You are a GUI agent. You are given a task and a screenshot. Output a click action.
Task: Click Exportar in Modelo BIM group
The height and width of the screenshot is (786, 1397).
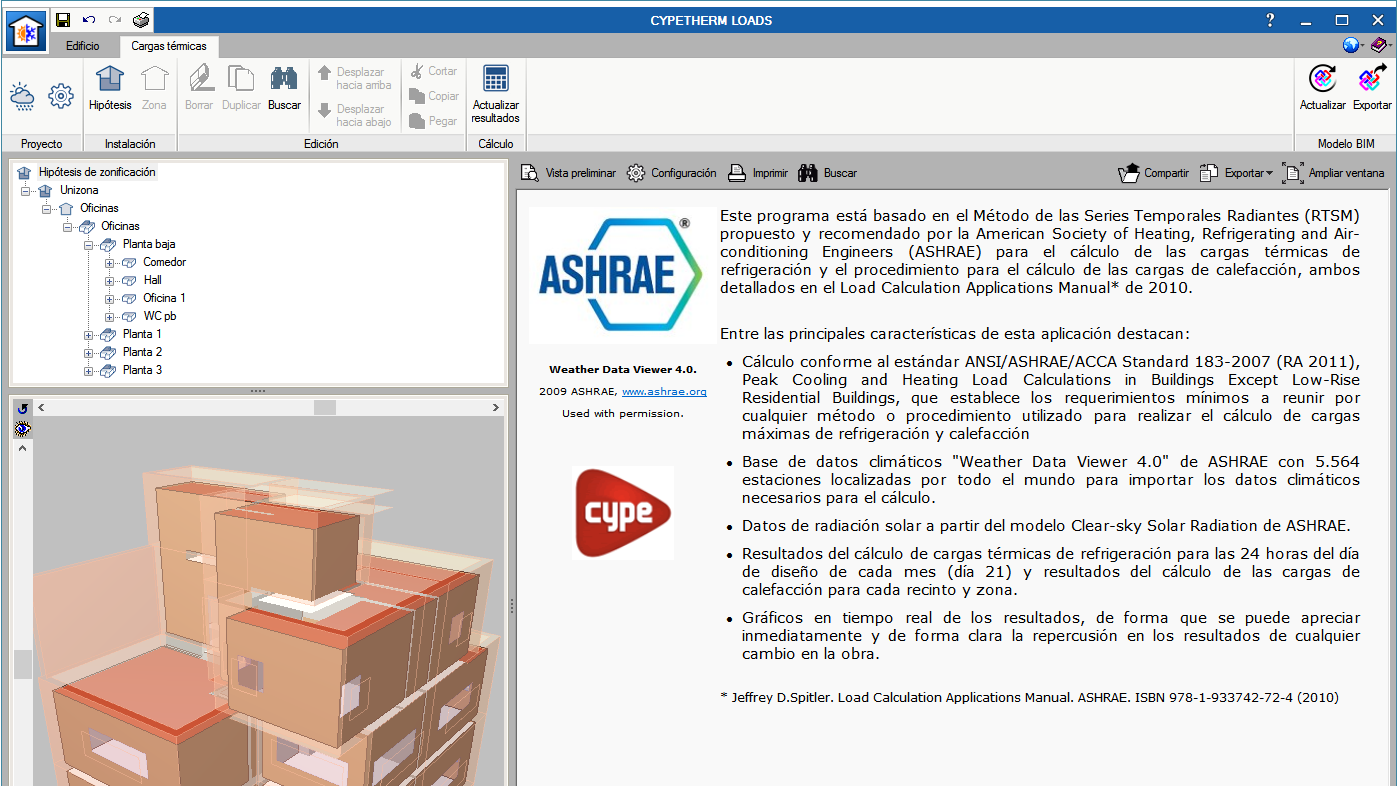[1372, 89]
